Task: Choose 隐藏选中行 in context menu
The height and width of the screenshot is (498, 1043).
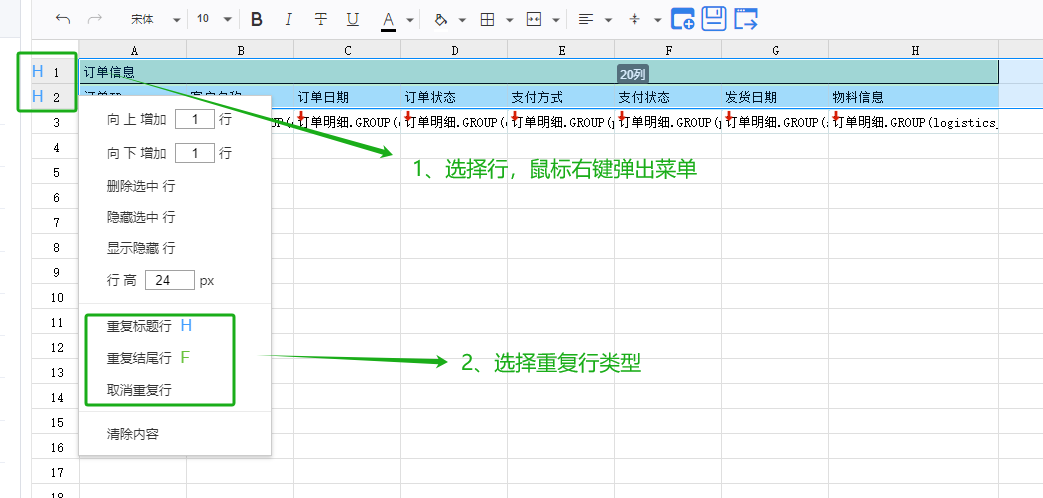Action: point(140,217)
